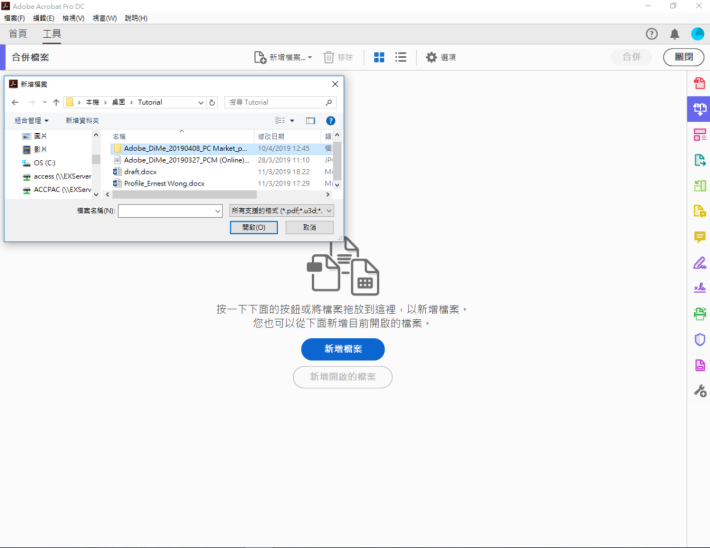The image size is (710, 548).
Task: Click the search magnifier in Tutorial search box
Action: [329, 102]
